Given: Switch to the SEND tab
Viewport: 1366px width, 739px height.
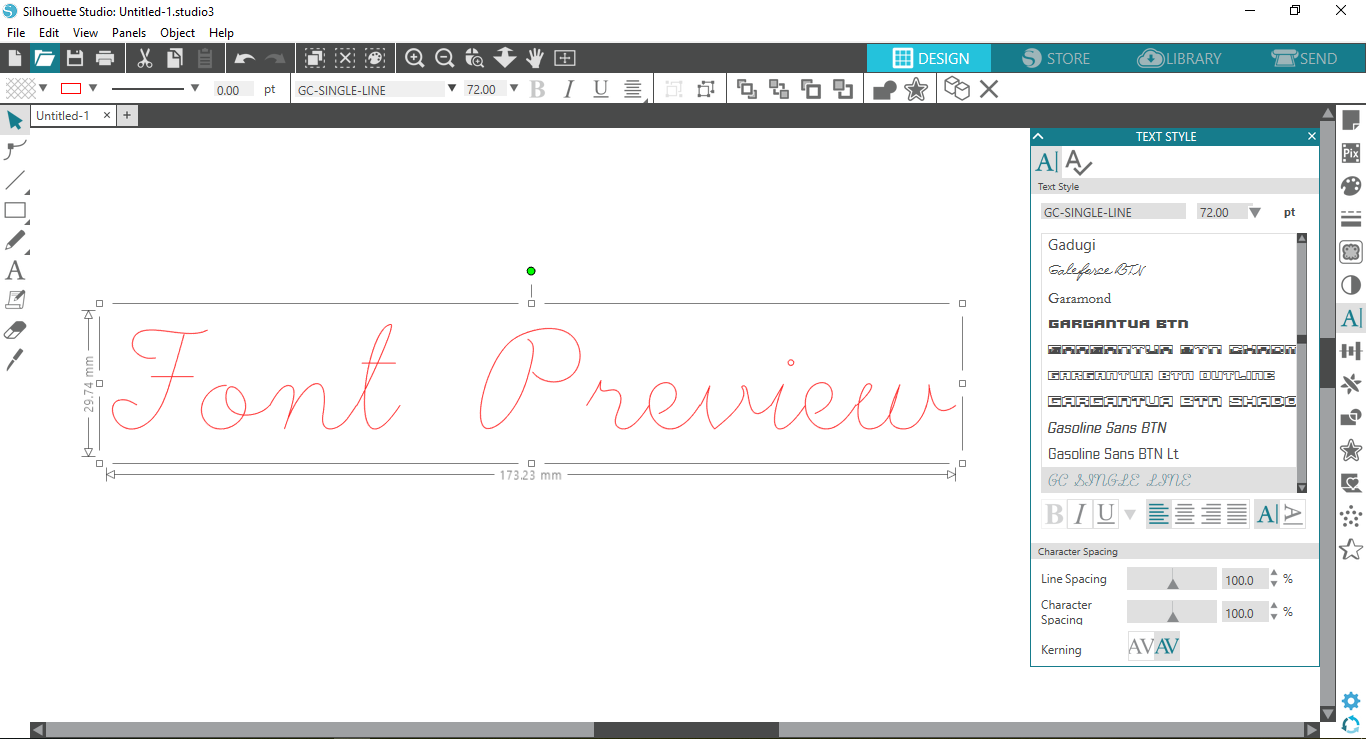Looking at the screenshot, I should tap(1303, 58).
